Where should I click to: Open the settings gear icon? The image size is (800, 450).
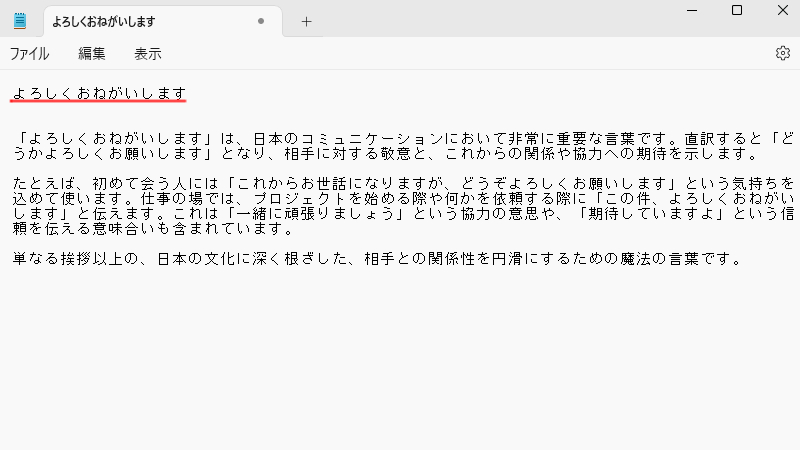[783, 53]
